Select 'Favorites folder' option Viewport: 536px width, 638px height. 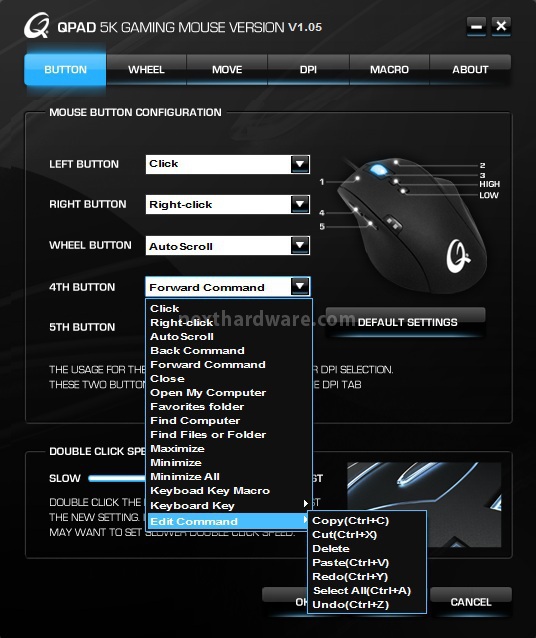[229, 406]
